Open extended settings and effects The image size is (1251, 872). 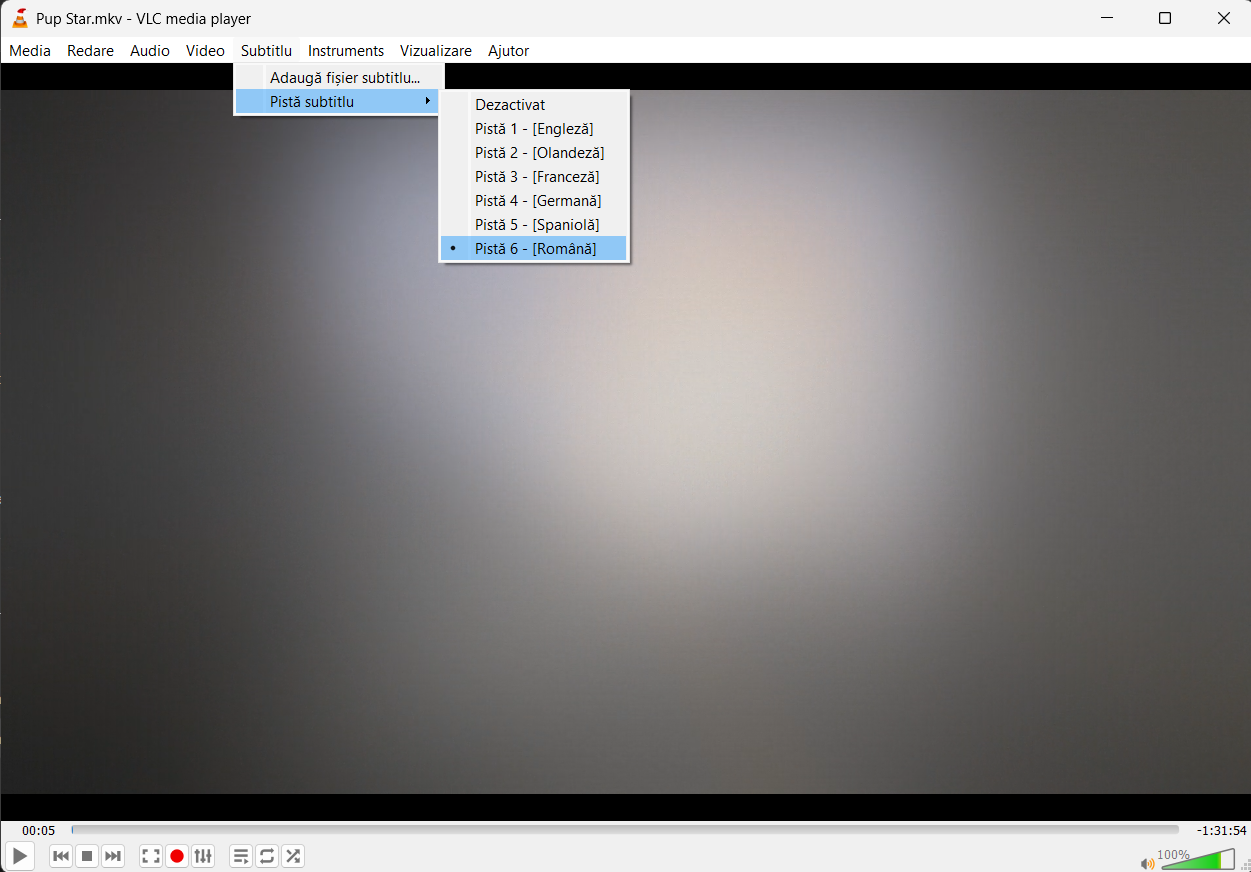click(203, 856)
